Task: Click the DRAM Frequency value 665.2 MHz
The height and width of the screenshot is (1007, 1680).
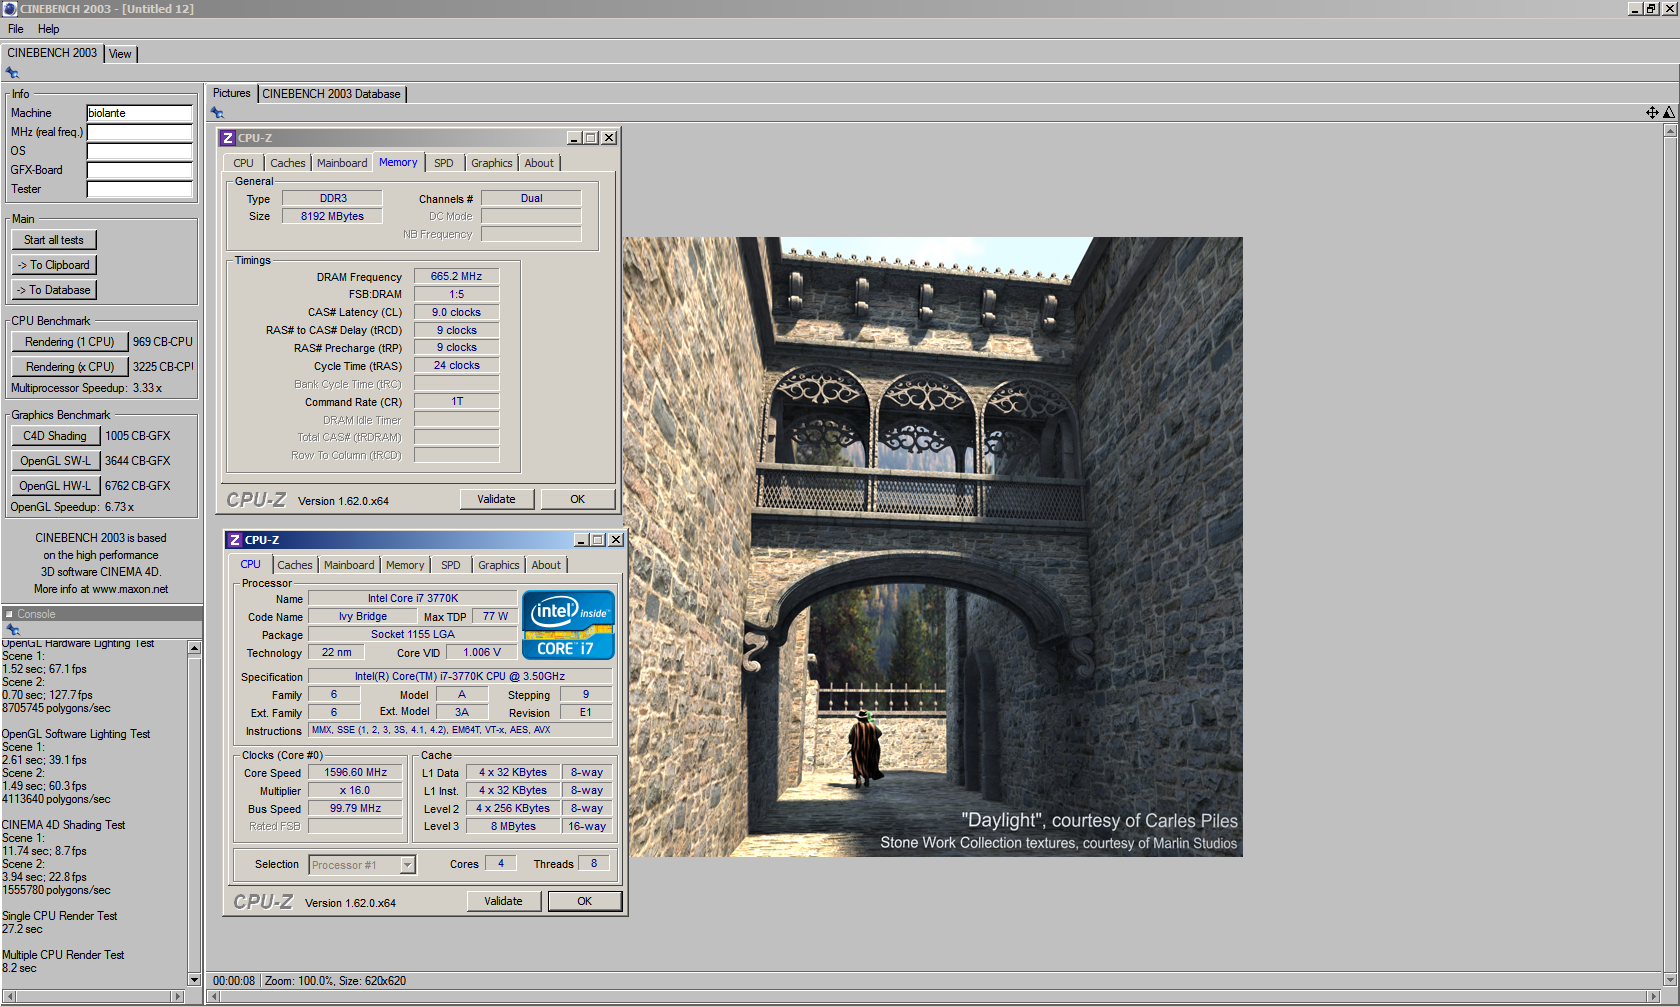Action: click(456, 276)
